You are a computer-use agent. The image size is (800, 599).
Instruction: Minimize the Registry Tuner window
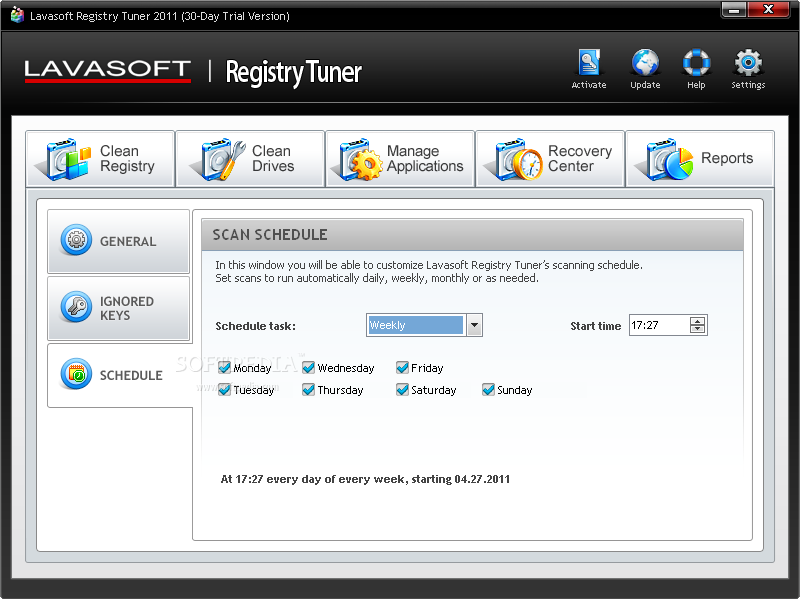tap(735, 10)
